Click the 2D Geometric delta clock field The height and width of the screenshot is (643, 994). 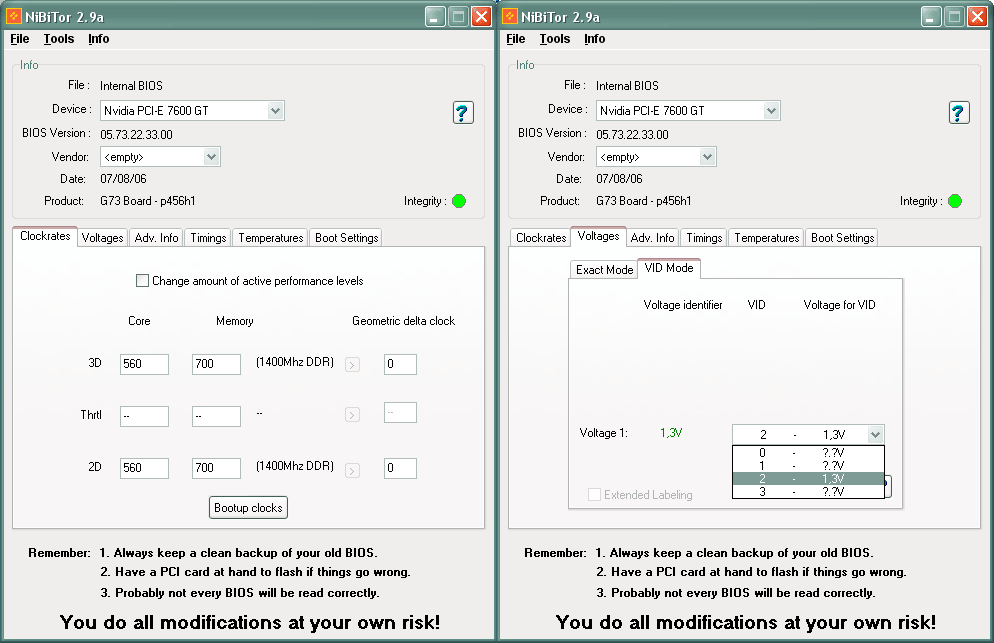coord(400,468)
